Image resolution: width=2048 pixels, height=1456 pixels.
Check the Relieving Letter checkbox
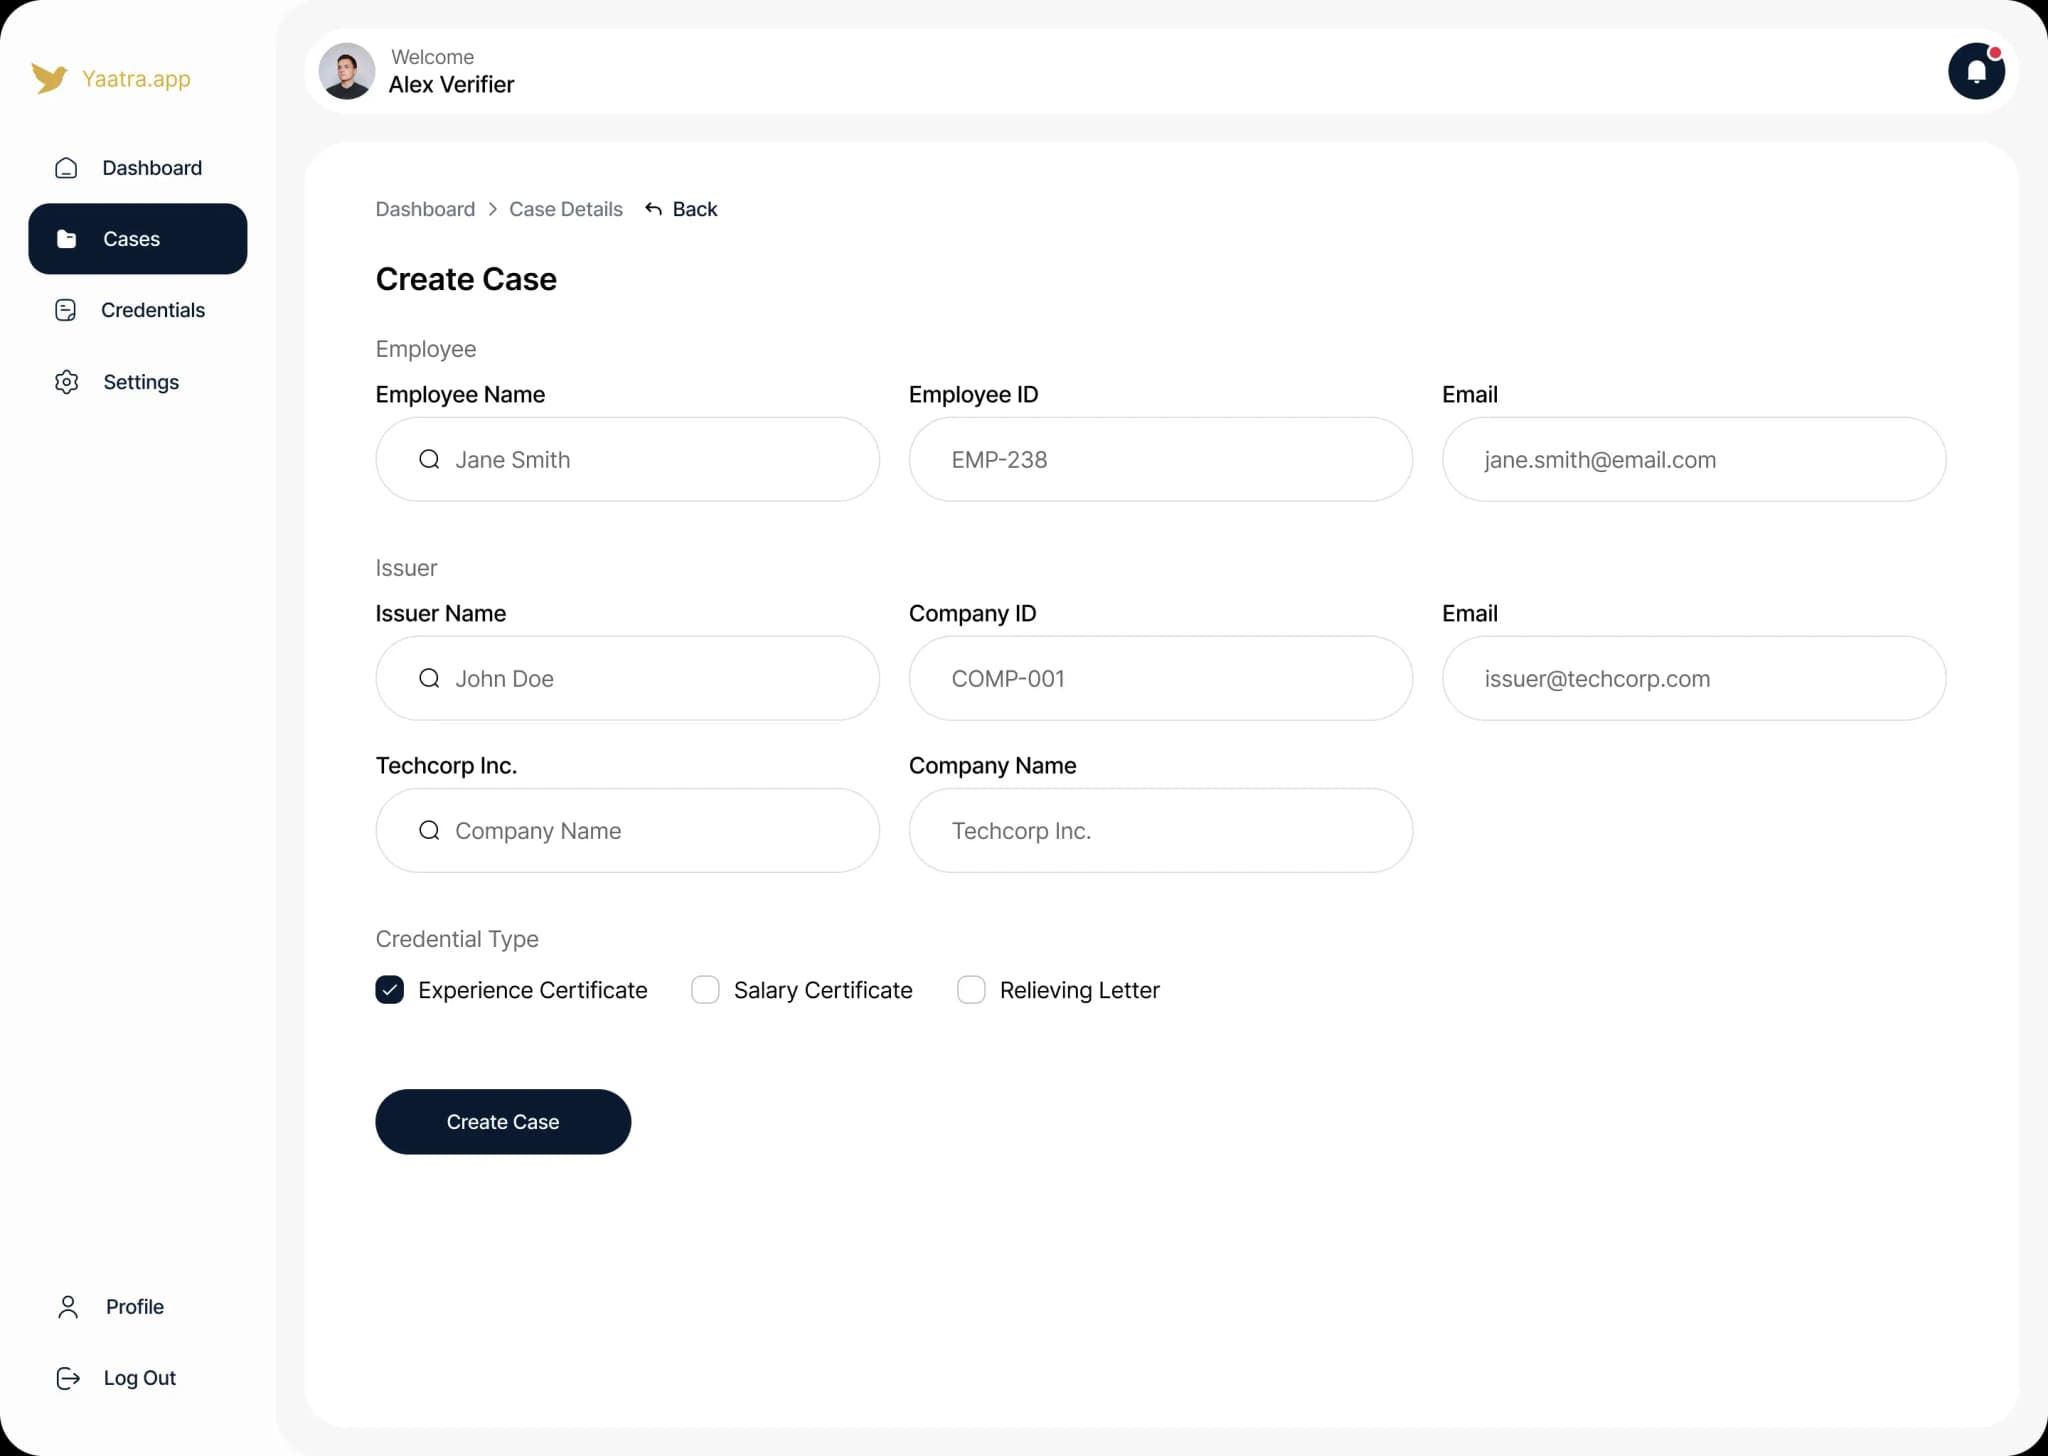click(x=971, y=990)
